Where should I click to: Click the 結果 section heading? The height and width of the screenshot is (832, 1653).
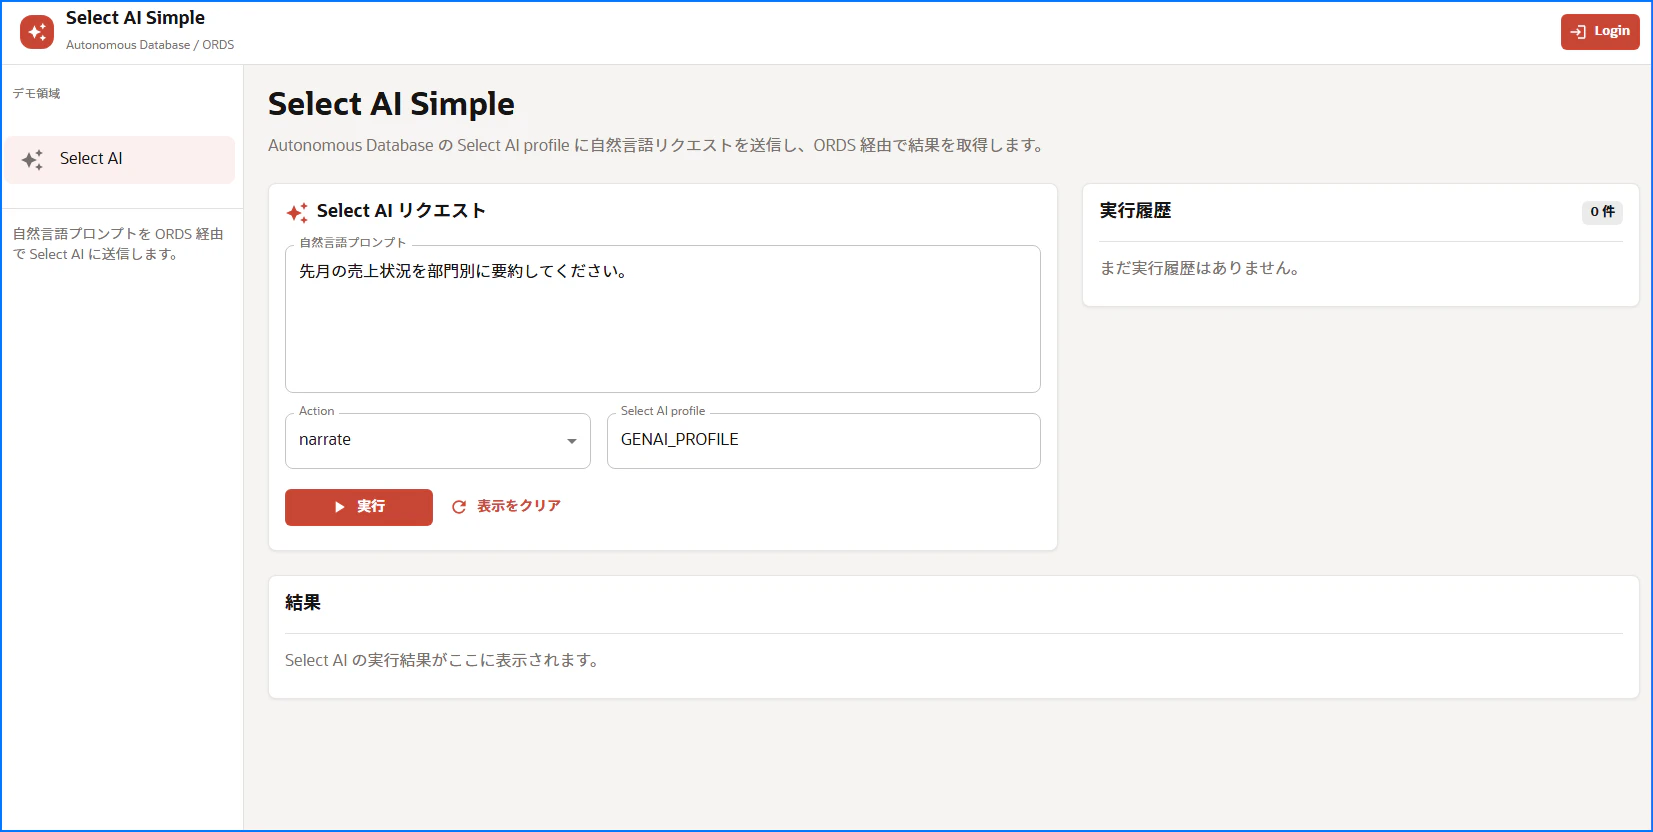[303, 603]
